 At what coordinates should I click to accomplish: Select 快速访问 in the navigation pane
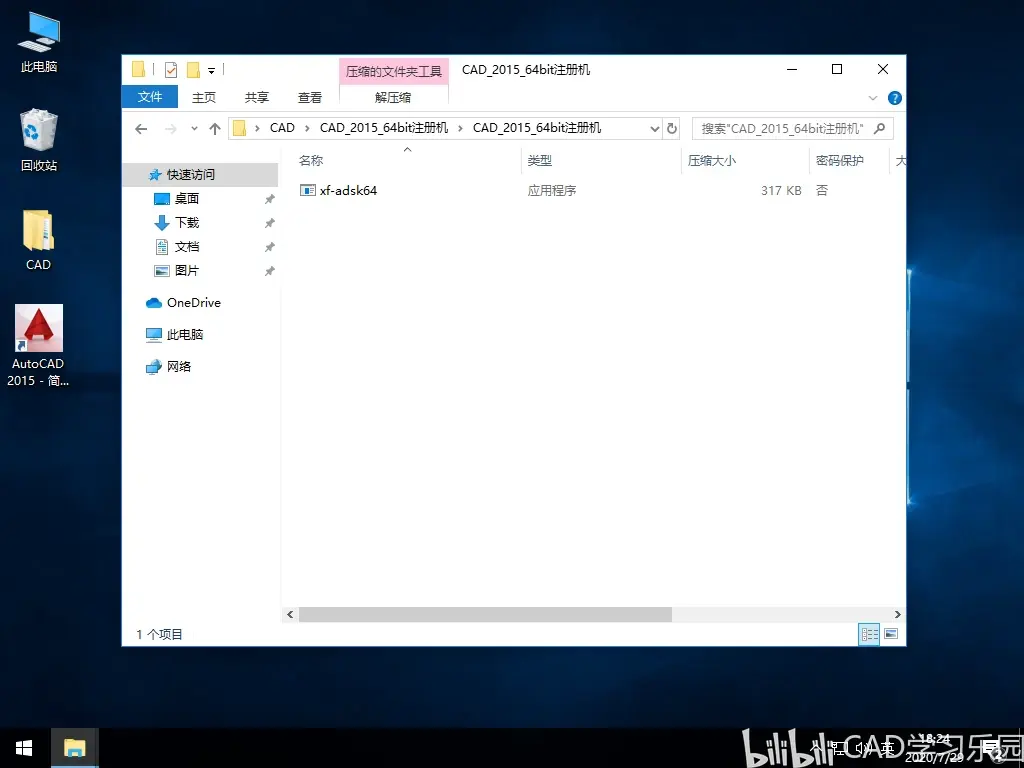200,174
